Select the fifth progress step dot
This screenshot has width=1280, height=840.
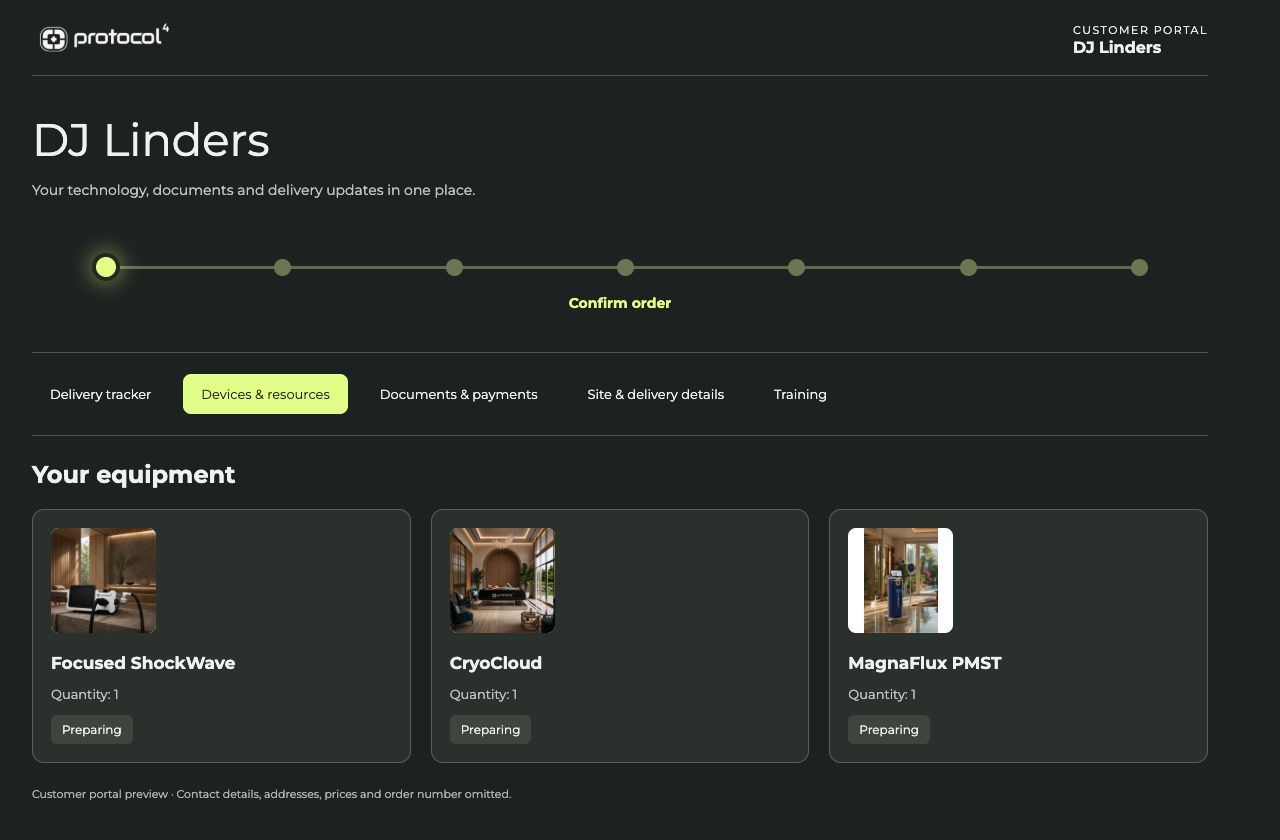(796, 267)
